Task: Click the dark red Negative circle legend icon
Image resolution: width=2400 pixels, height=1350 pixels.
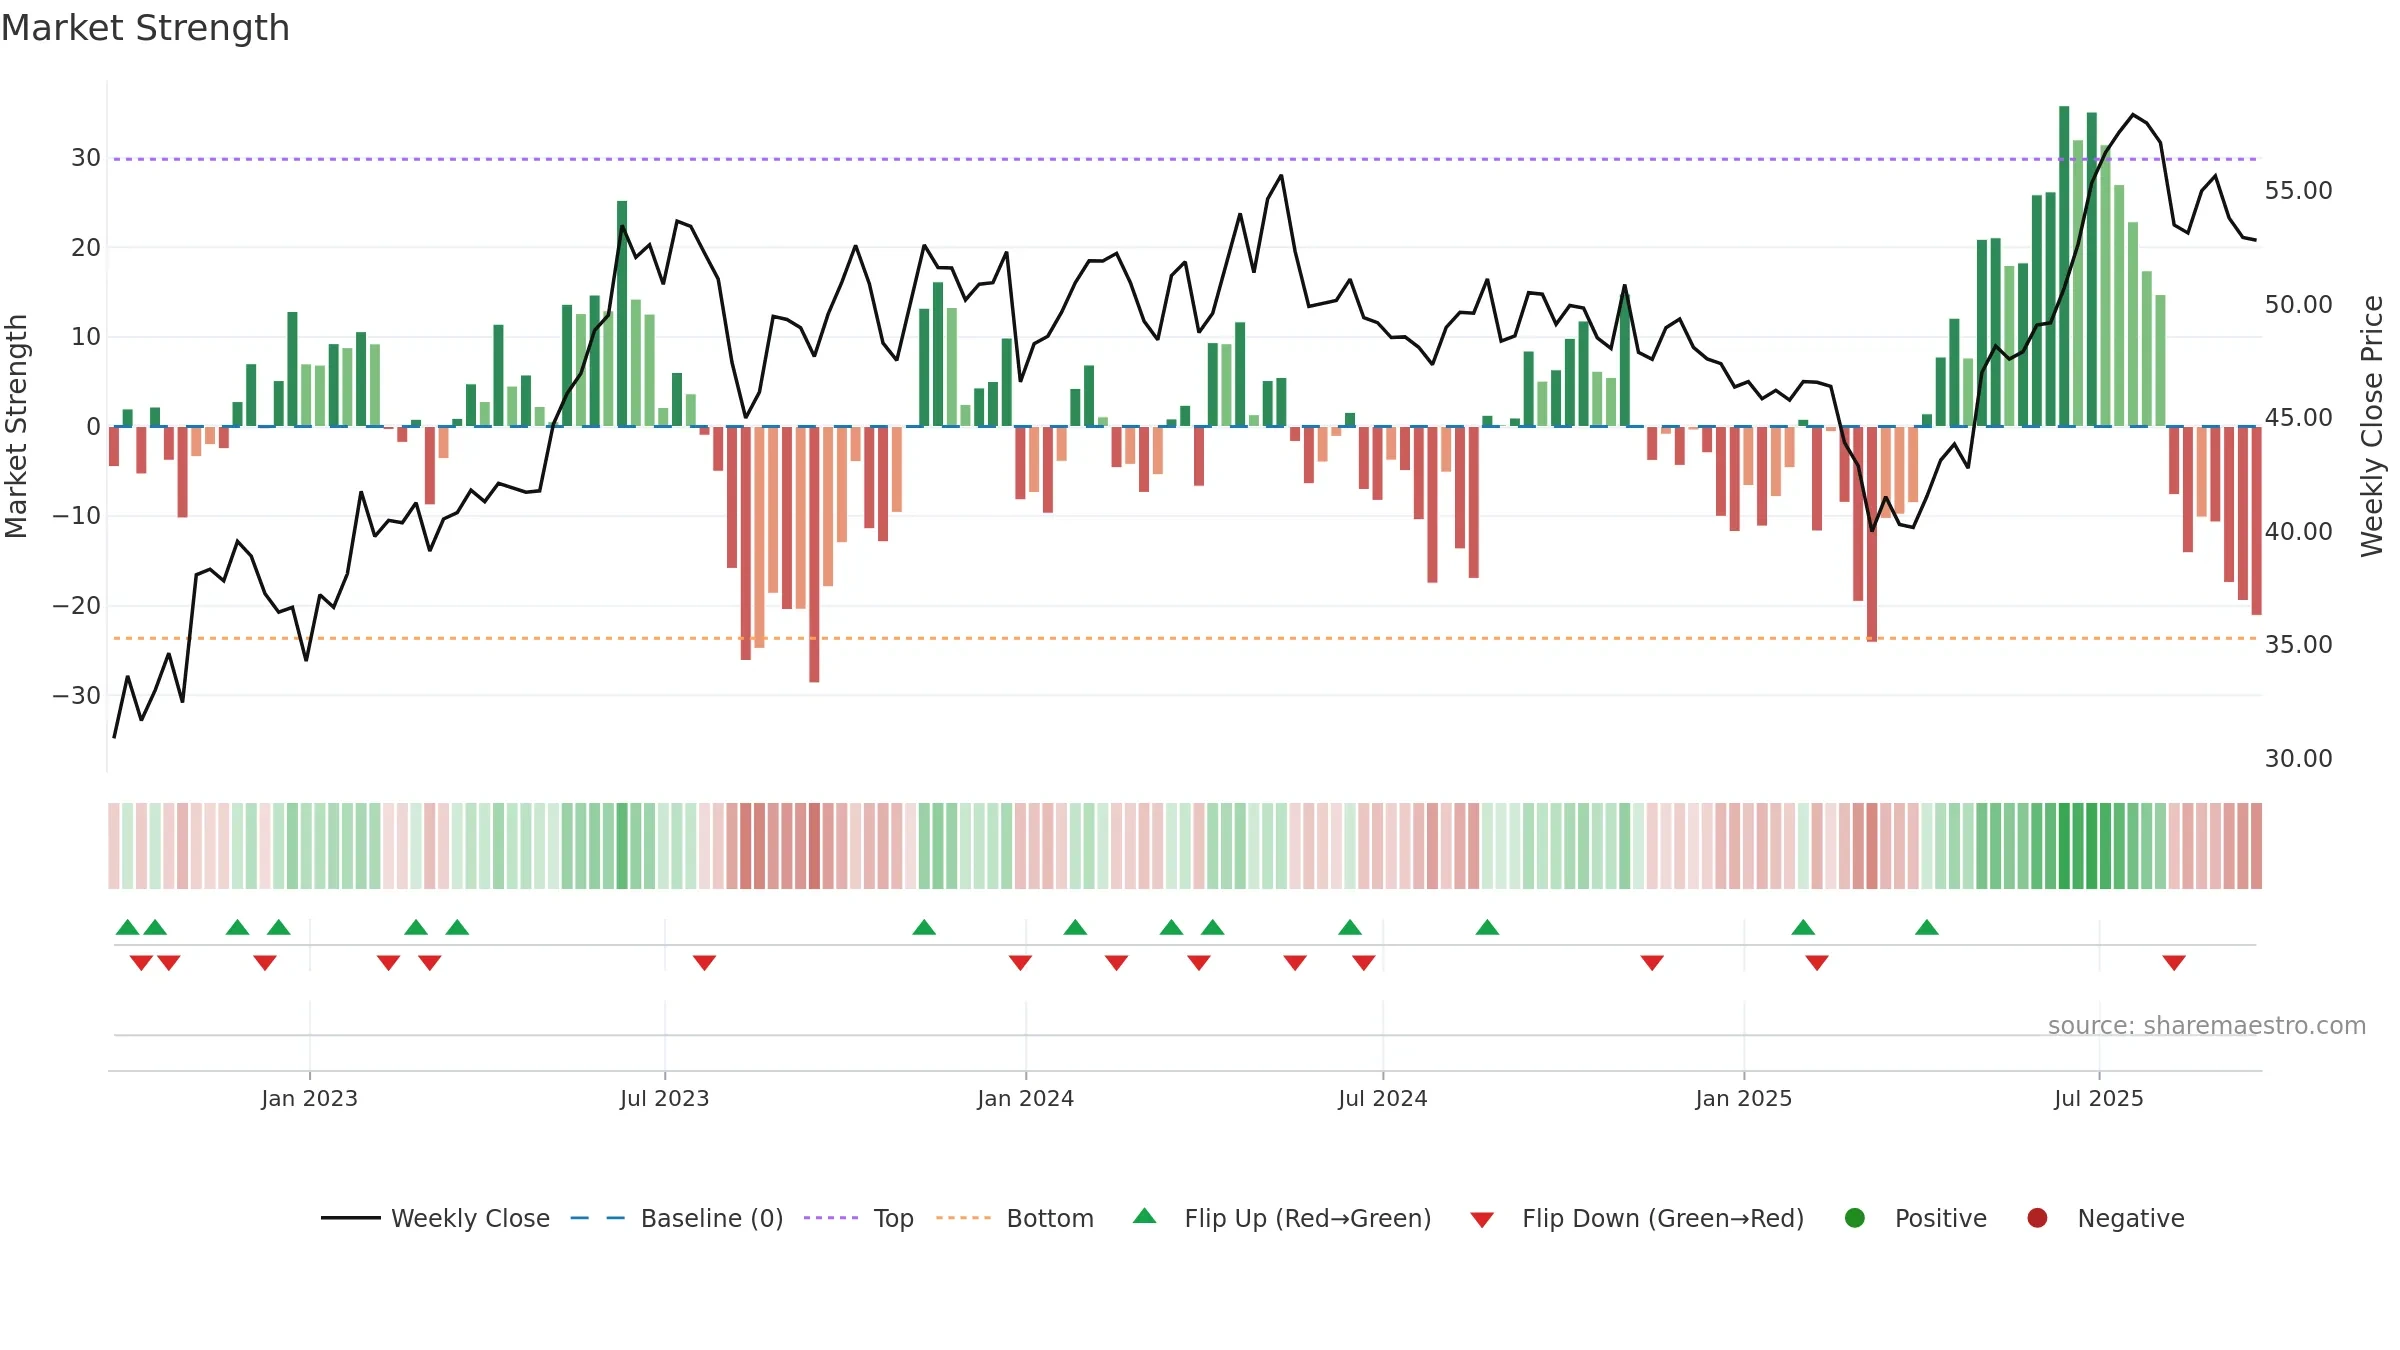Action: (x=2037, y=1218)
